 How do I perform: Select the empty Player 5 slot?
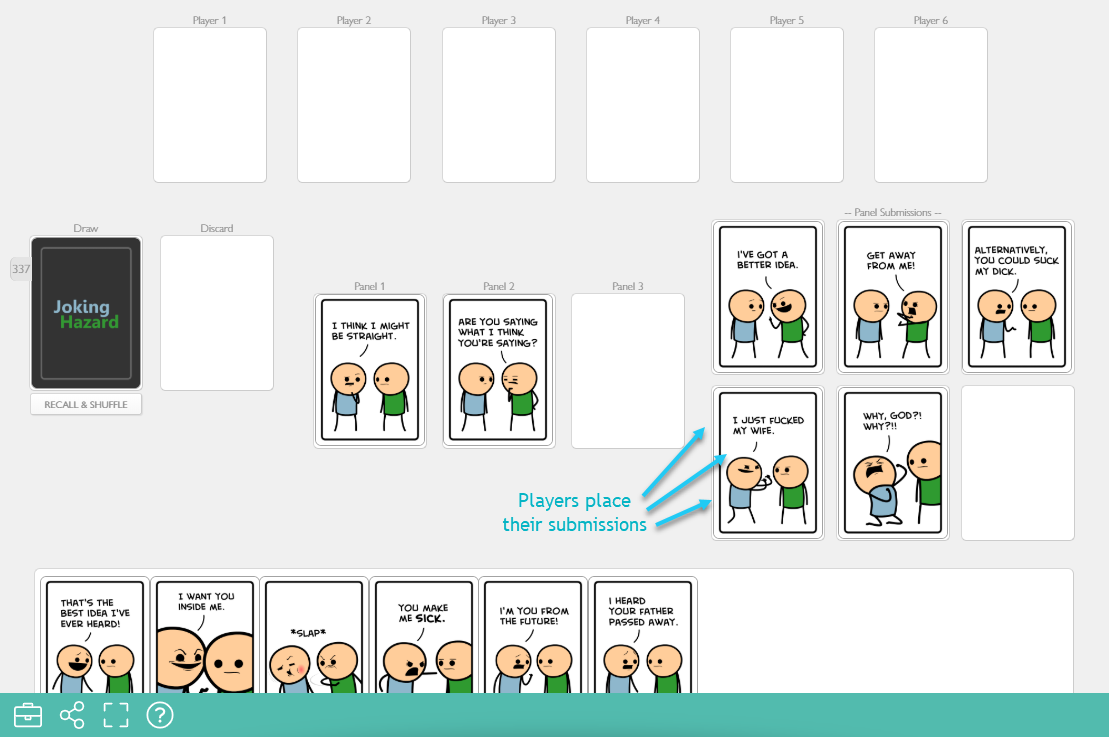(786, 105)
